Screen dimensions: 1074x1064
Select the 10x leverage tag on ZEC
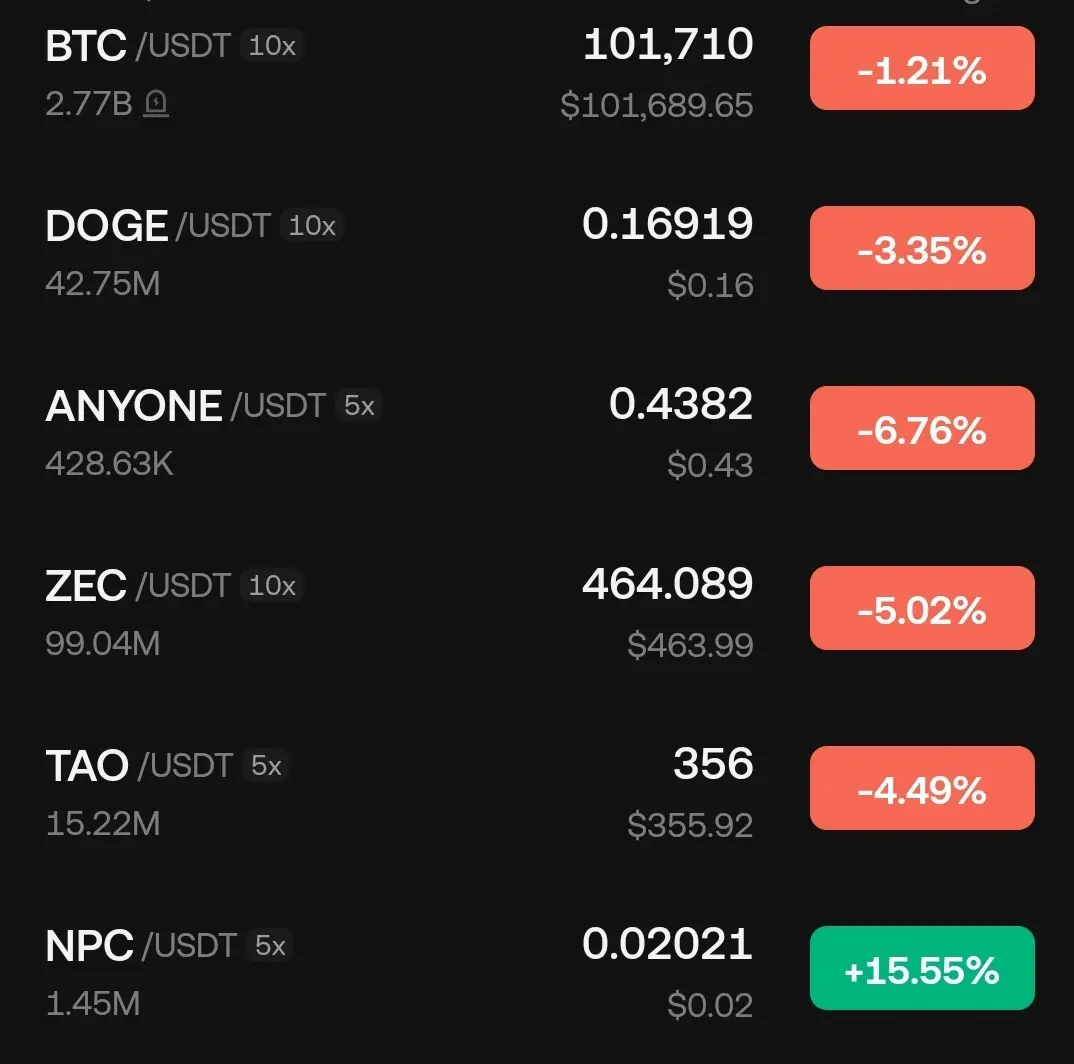pyautogui.click(x=272, y=586)
